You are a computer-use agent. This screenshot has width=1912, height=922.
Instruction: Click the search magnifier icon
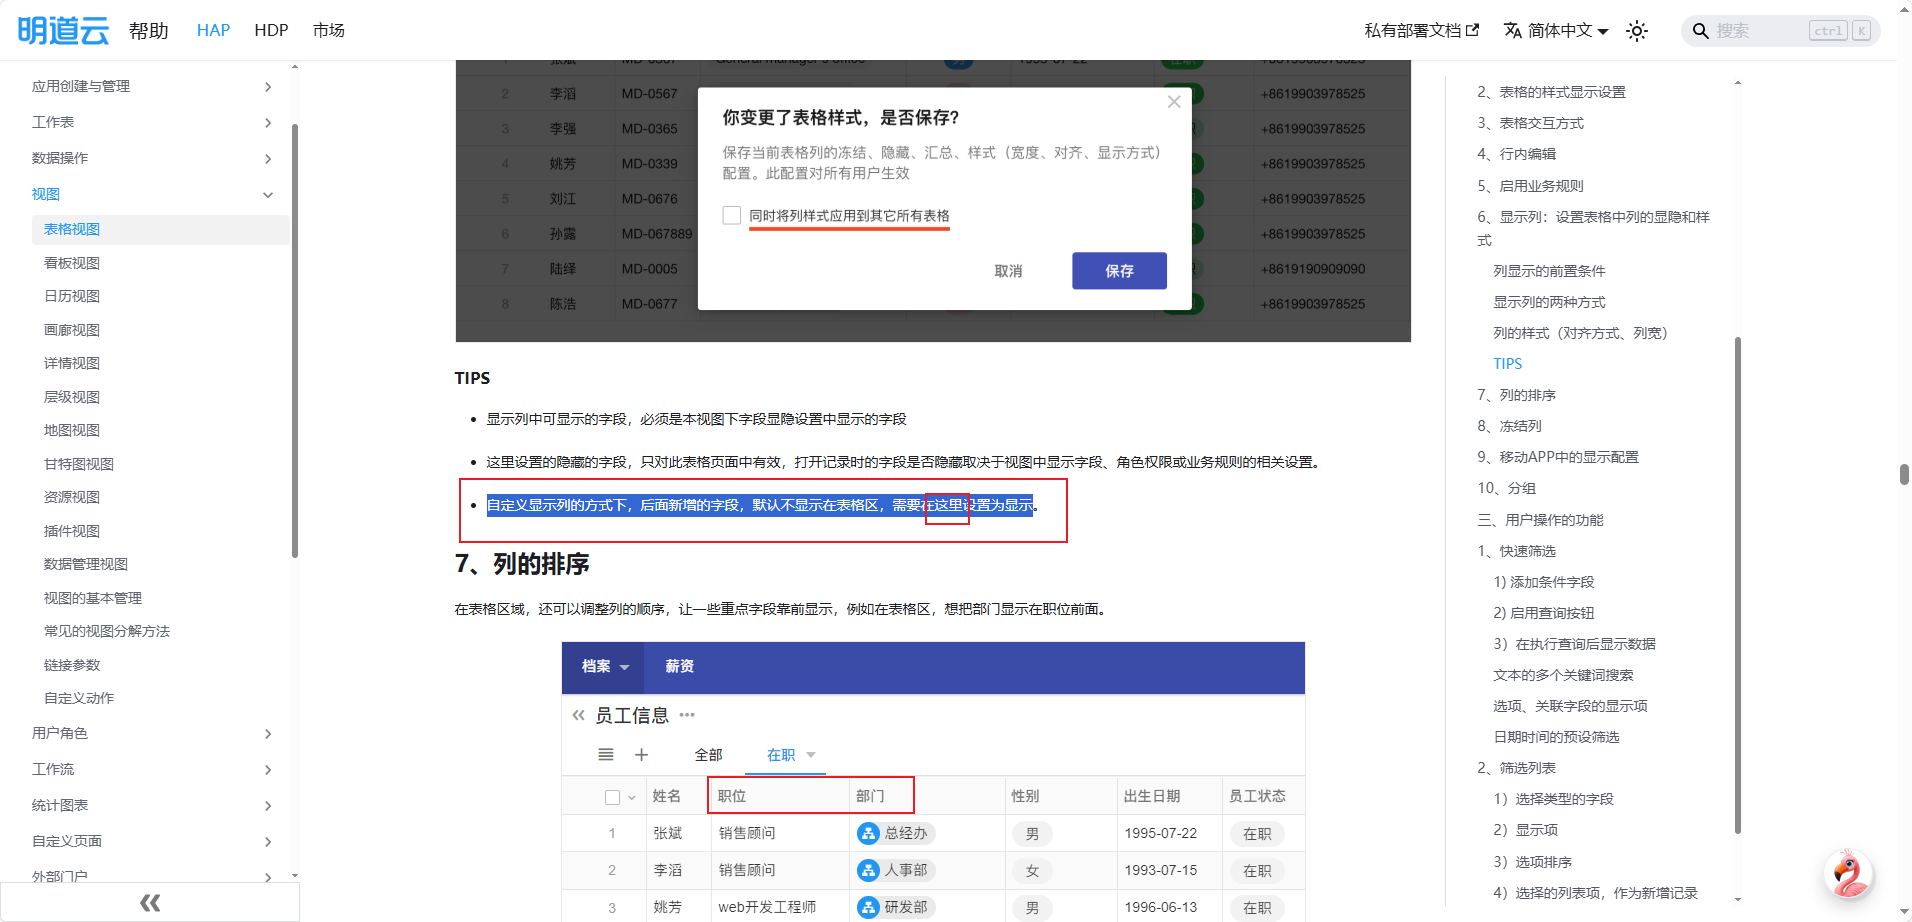(x=1700, y=31)
